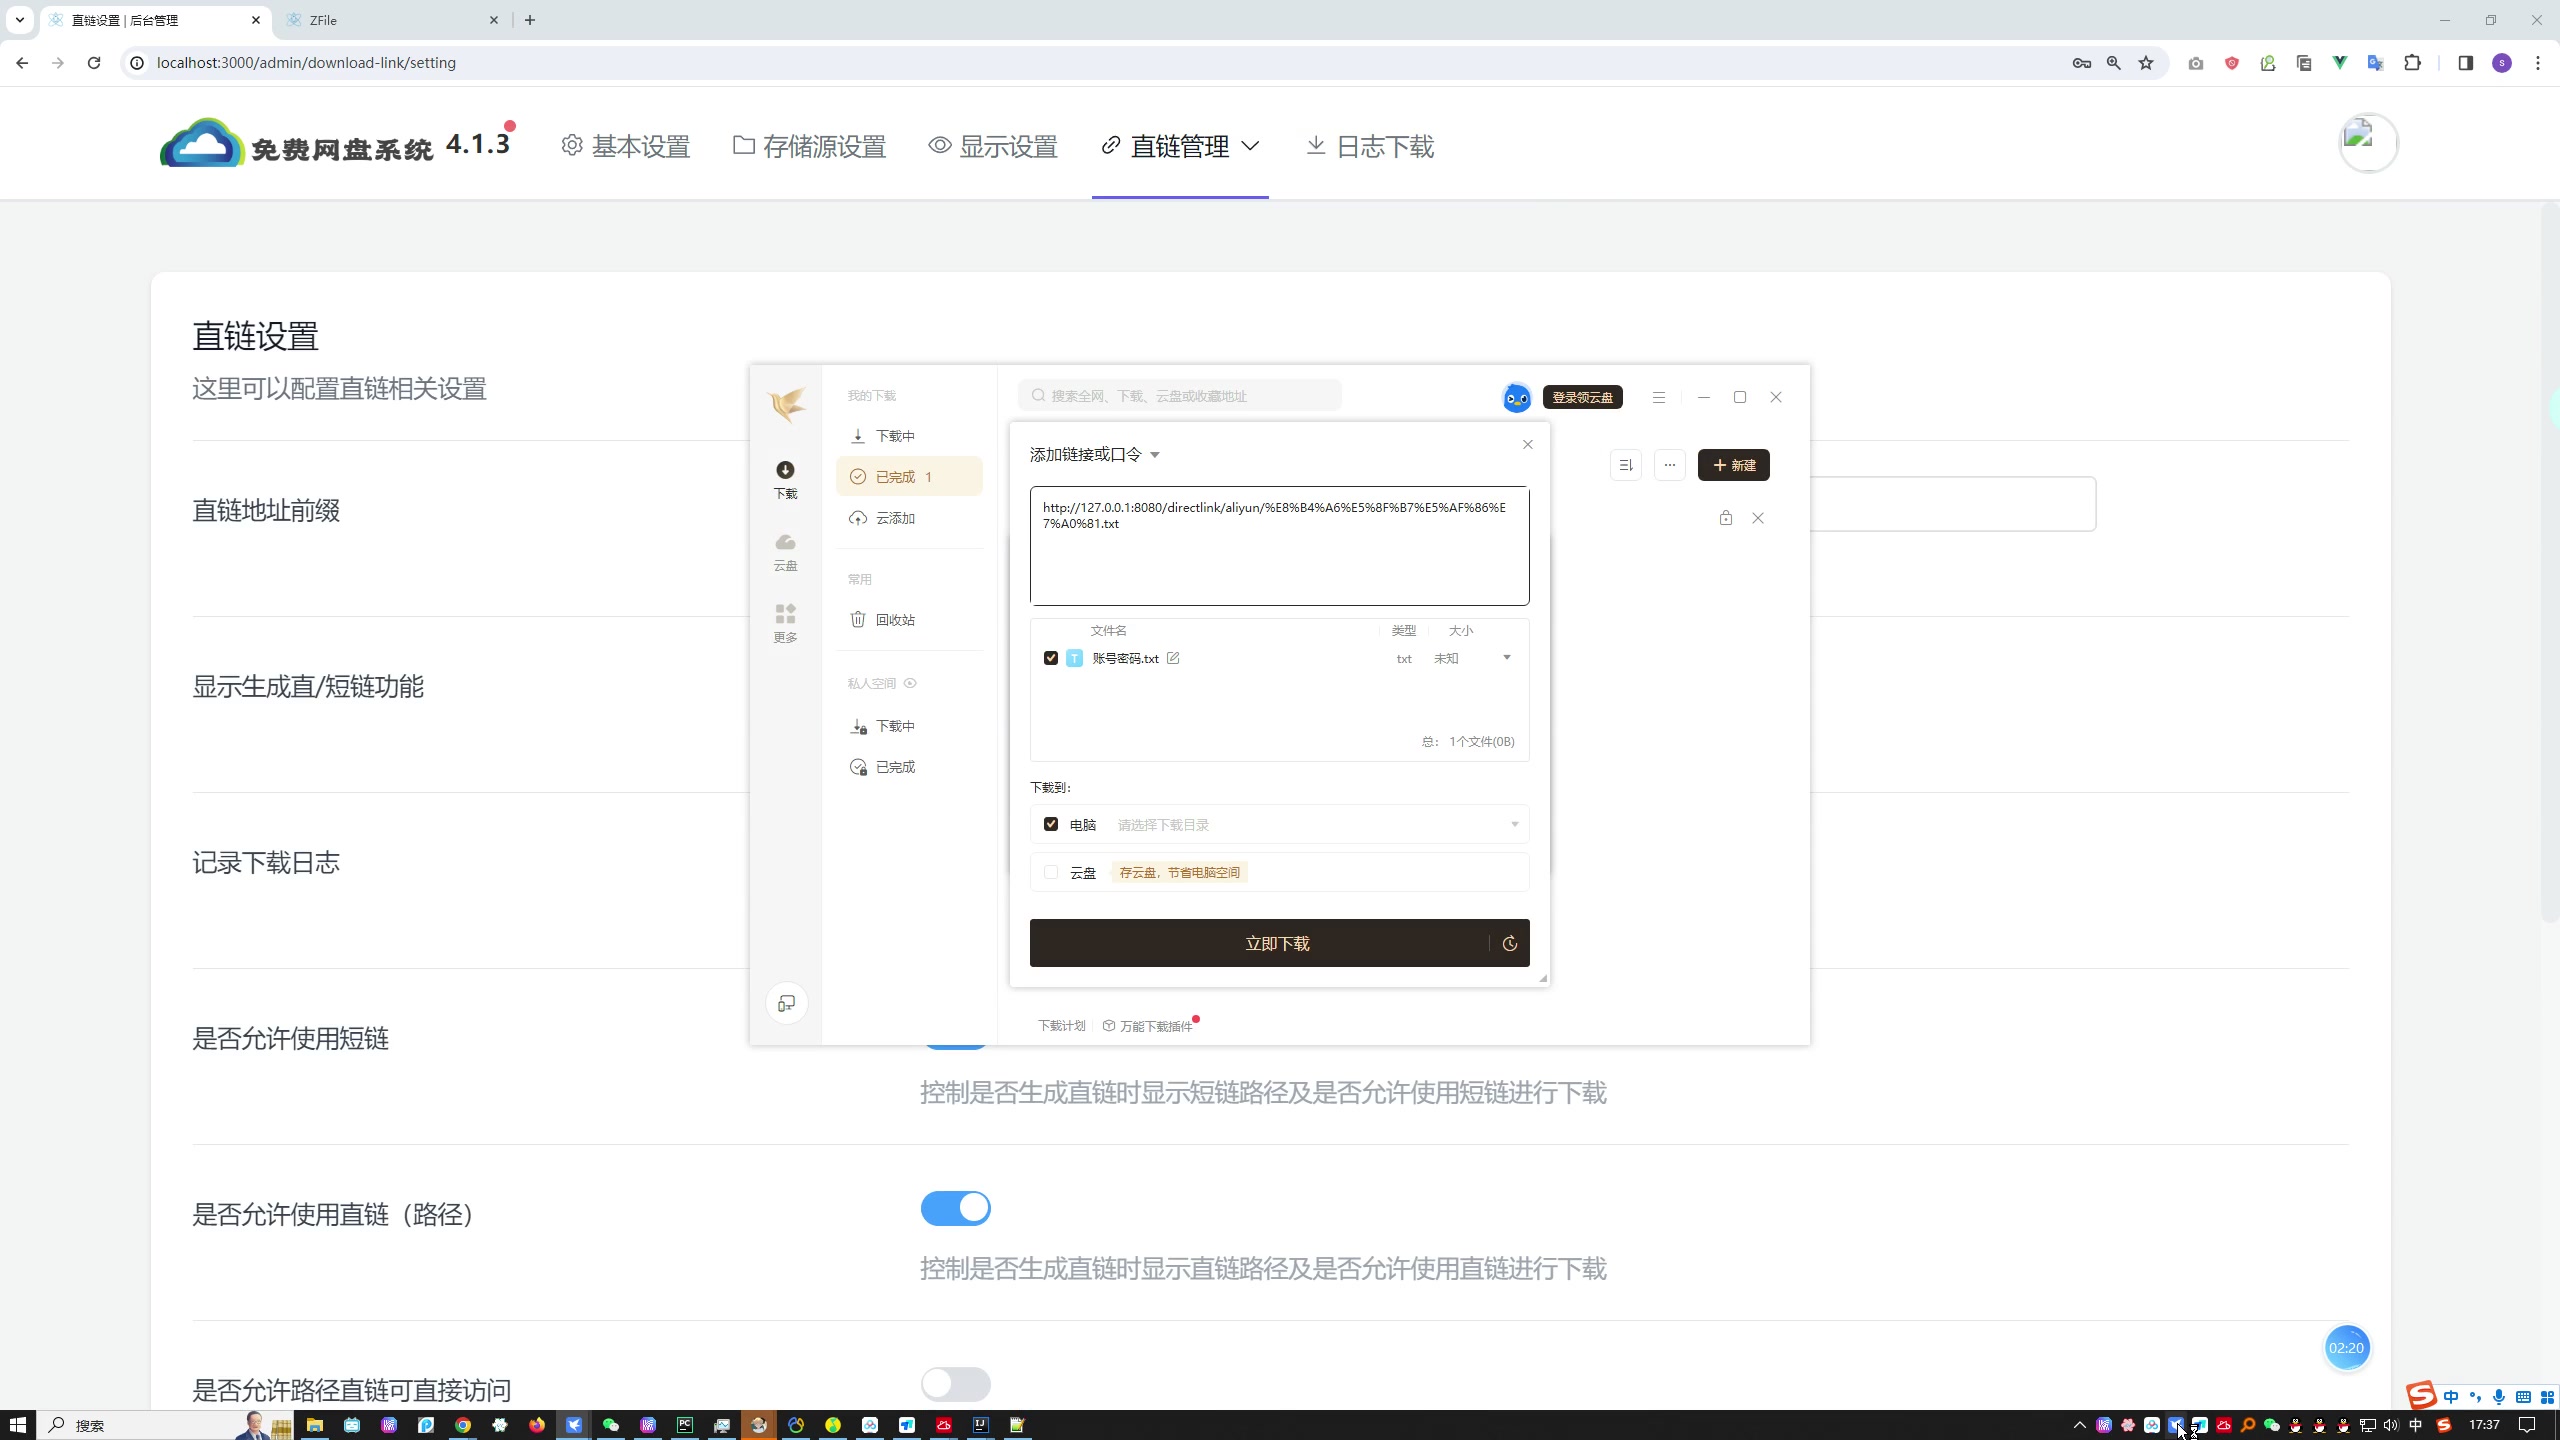Open Firefox from the taskbar

click(537, 1425)
